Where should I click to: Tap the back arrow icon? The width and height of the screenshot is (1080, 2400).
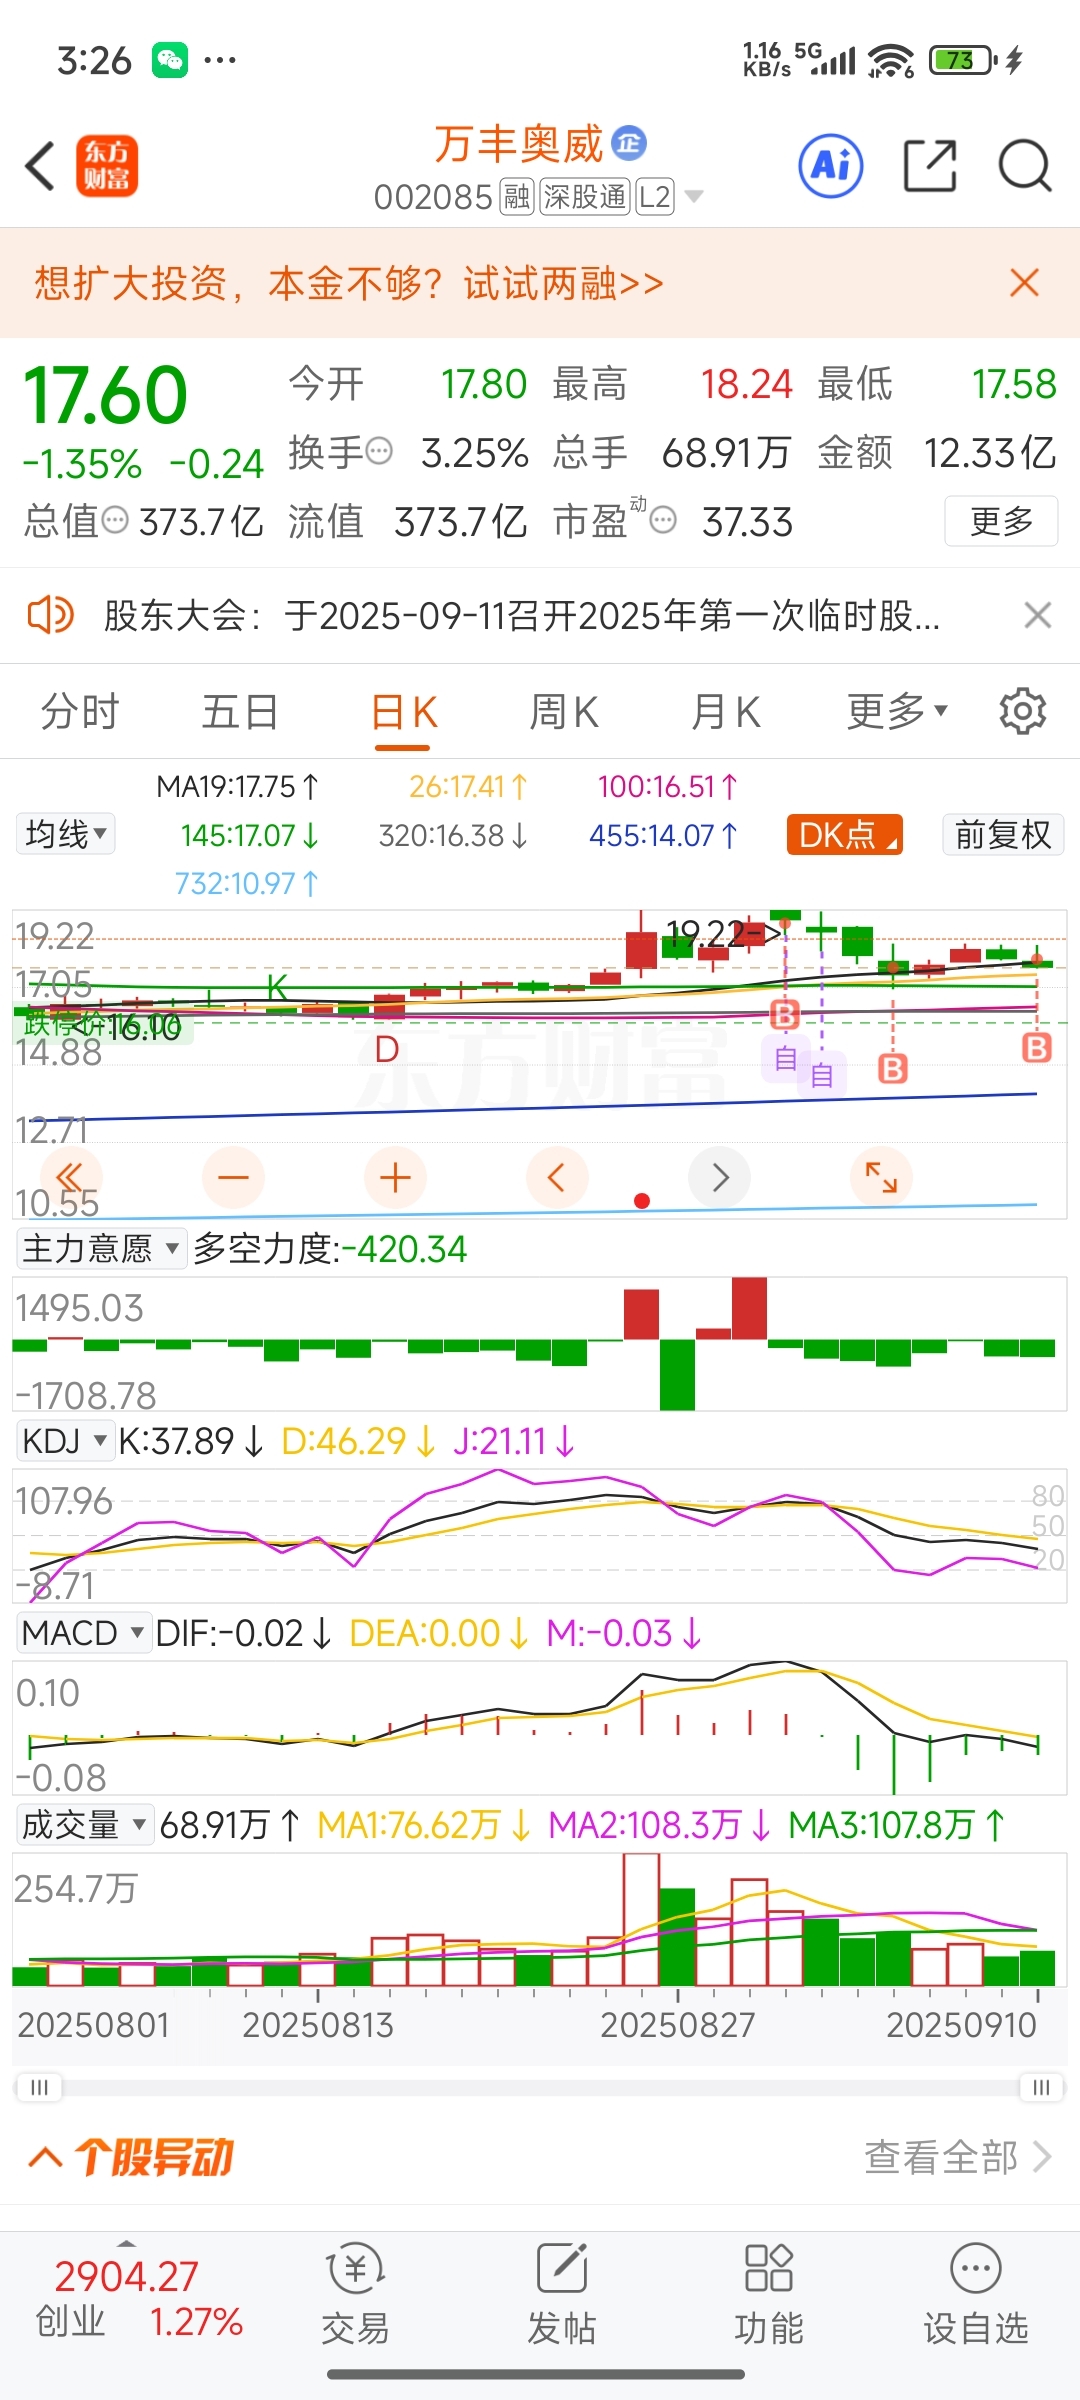coord(40,166)
